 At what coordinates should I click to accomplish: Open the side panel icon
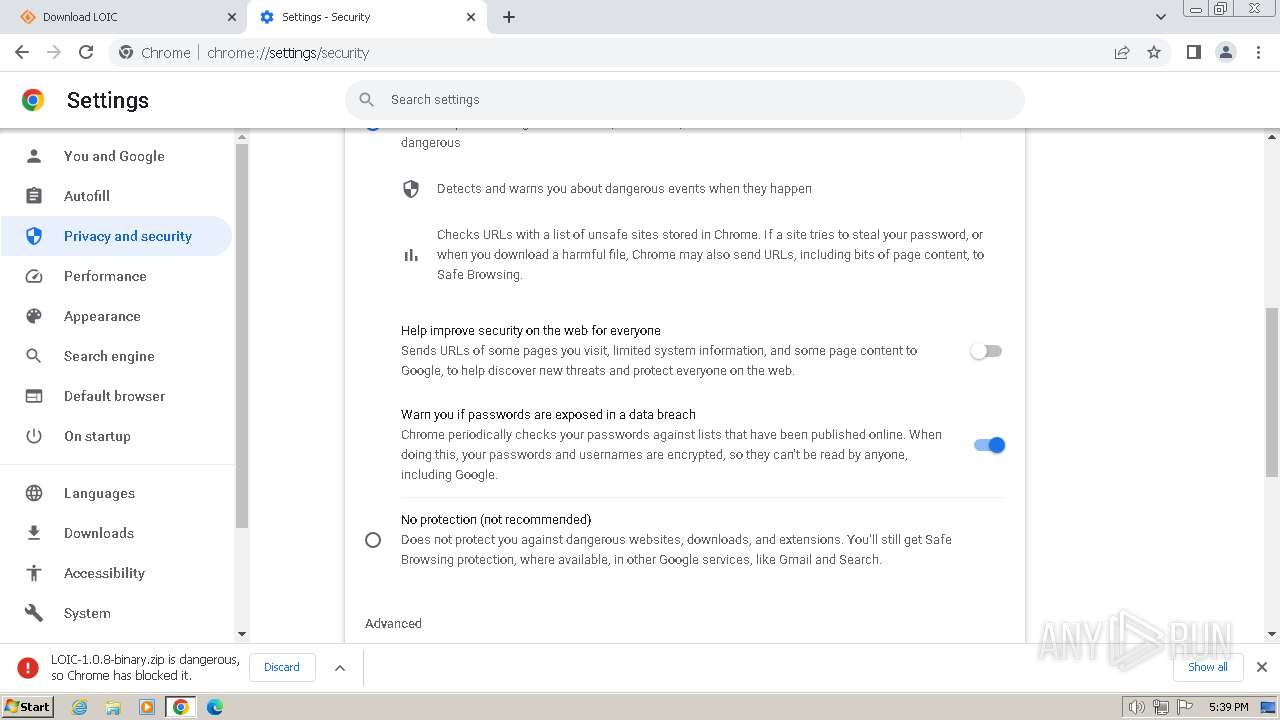[1193, 53]
